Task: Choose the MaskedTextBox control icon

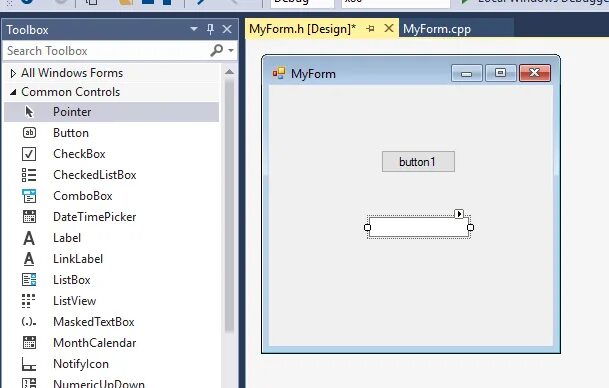Action: point(29,322)
